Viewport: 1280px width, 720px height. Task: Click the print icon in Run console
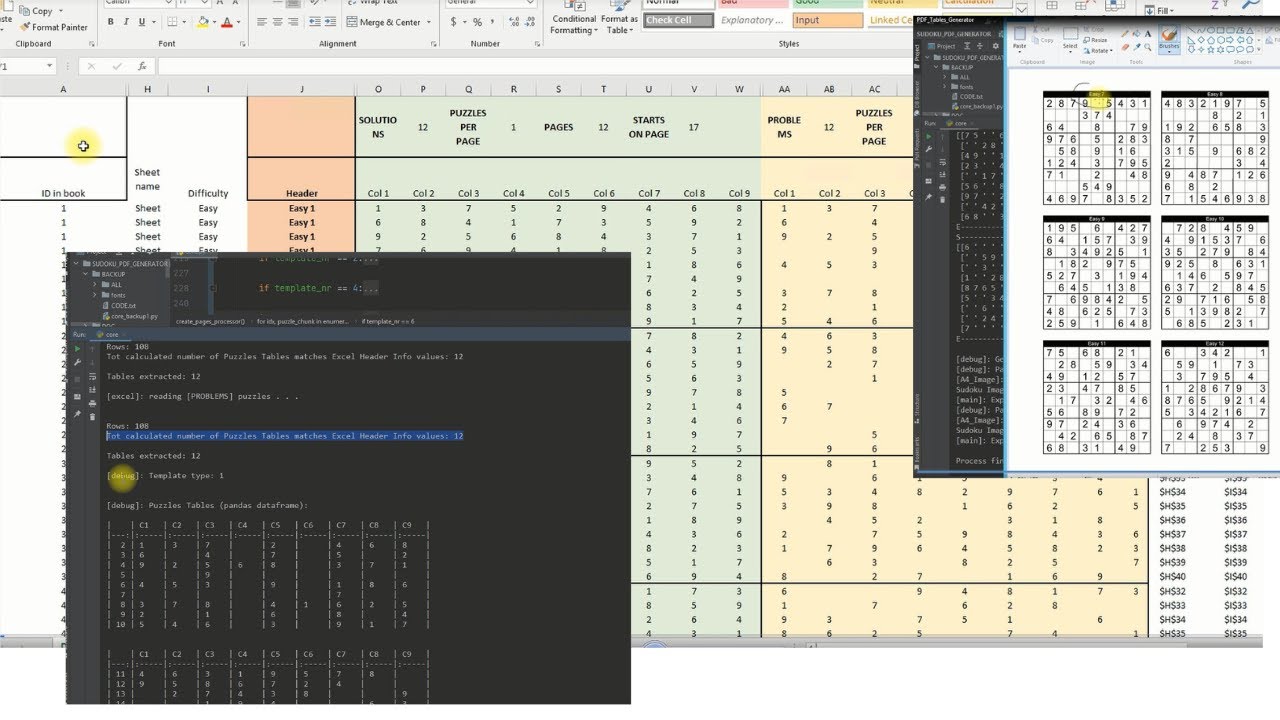point(92,403)
